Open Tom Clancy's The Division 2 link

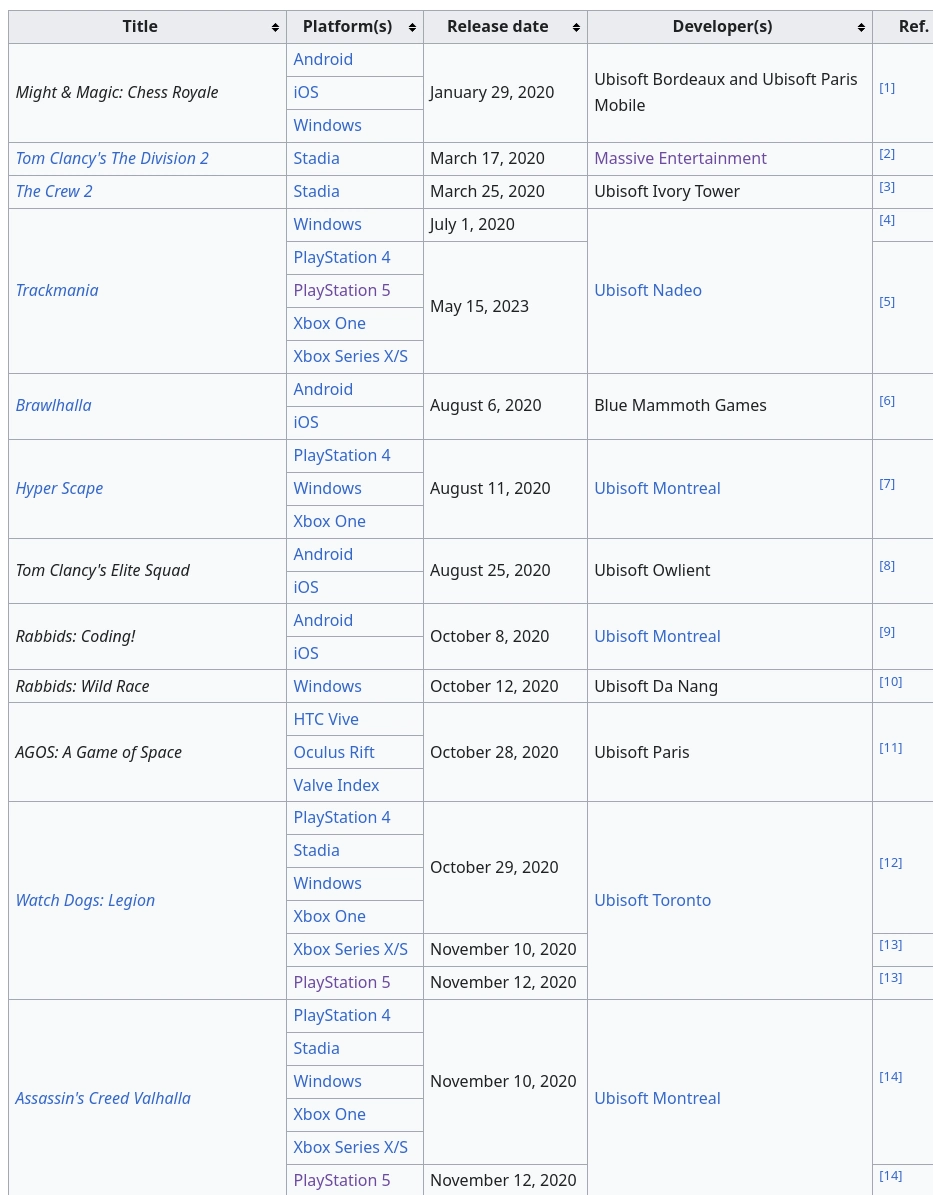pos(112,159)
